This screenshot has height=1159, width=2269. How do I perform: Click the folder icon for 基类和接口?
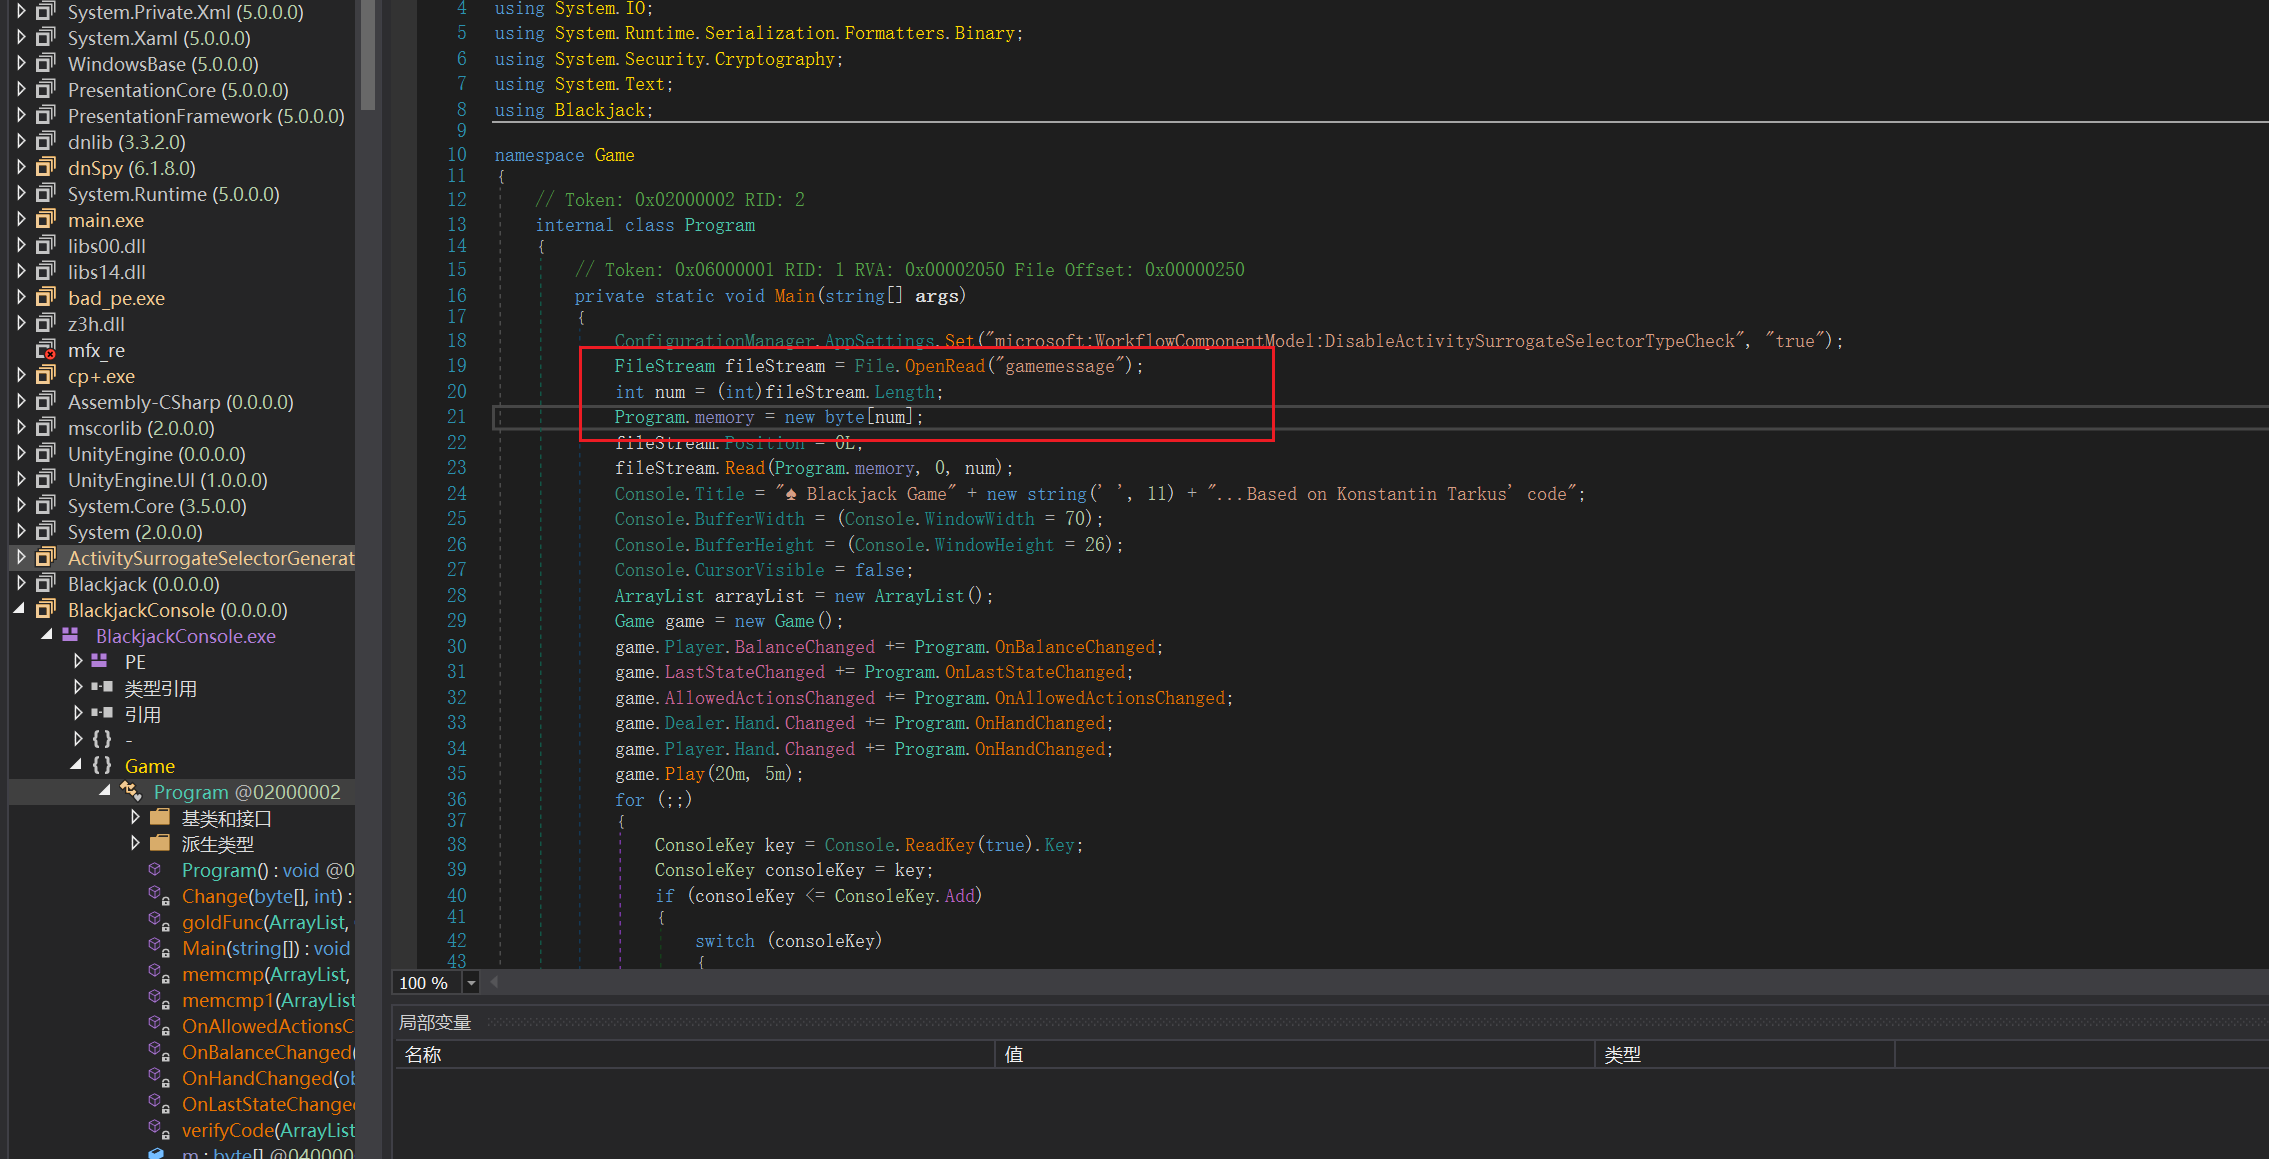pos(160,818)
